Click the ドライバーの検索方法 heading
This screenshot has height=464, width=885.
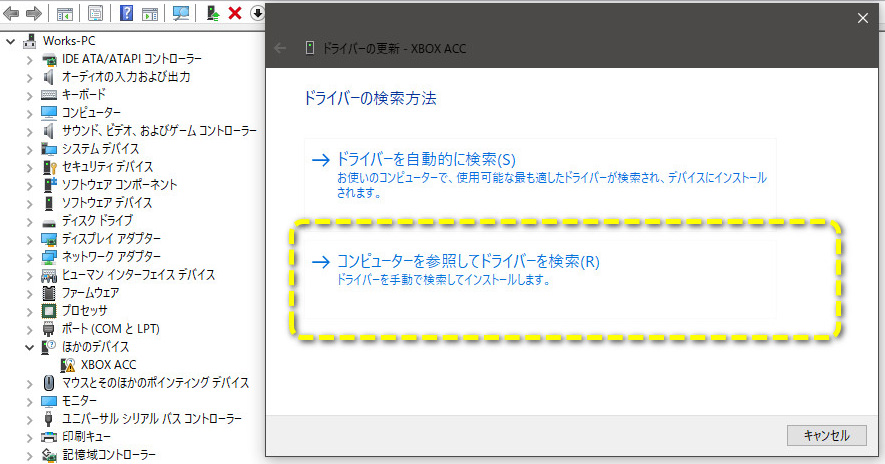click(x=370, y=98)
